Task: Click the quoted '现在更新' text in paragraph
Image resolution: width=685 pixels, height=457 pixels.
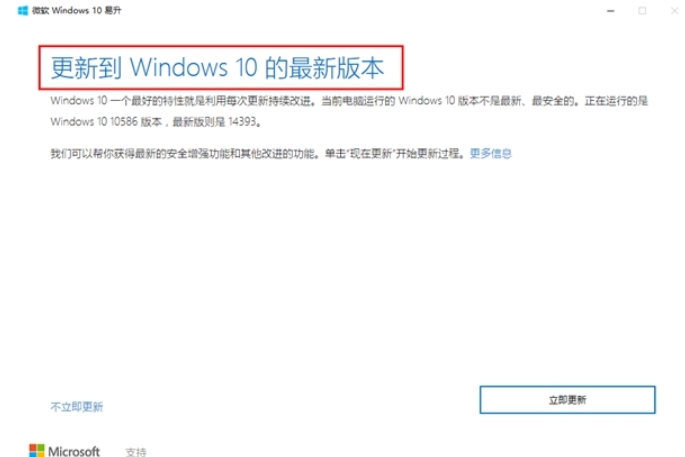Action: coord(370,153)
